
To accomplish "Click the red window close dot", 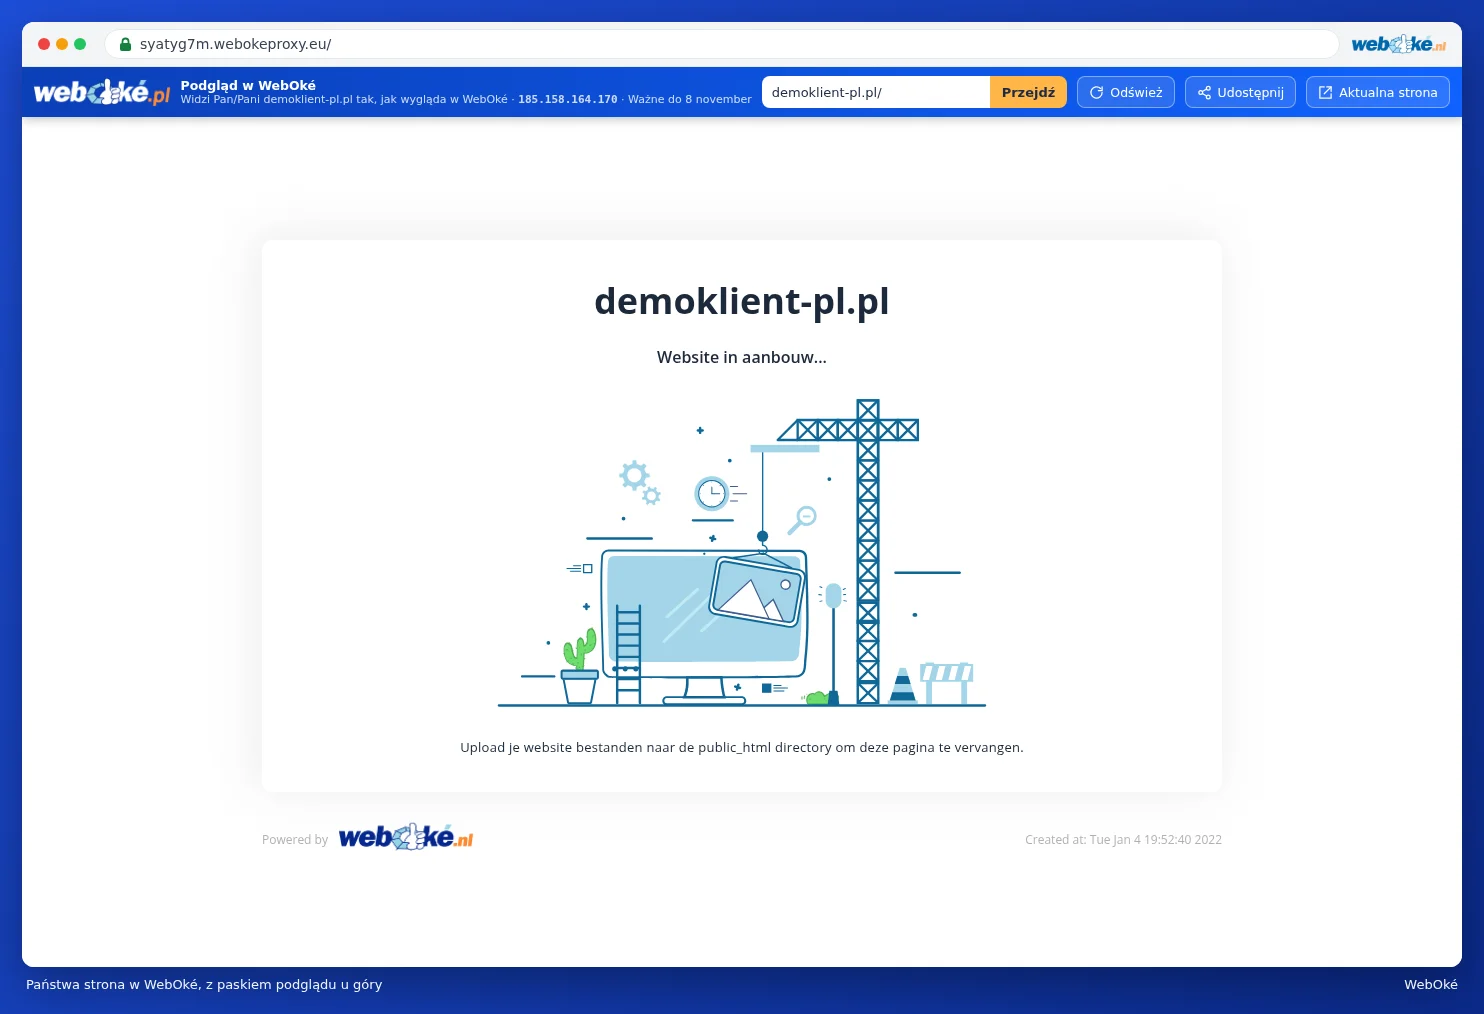I will [x=44, y=44].
